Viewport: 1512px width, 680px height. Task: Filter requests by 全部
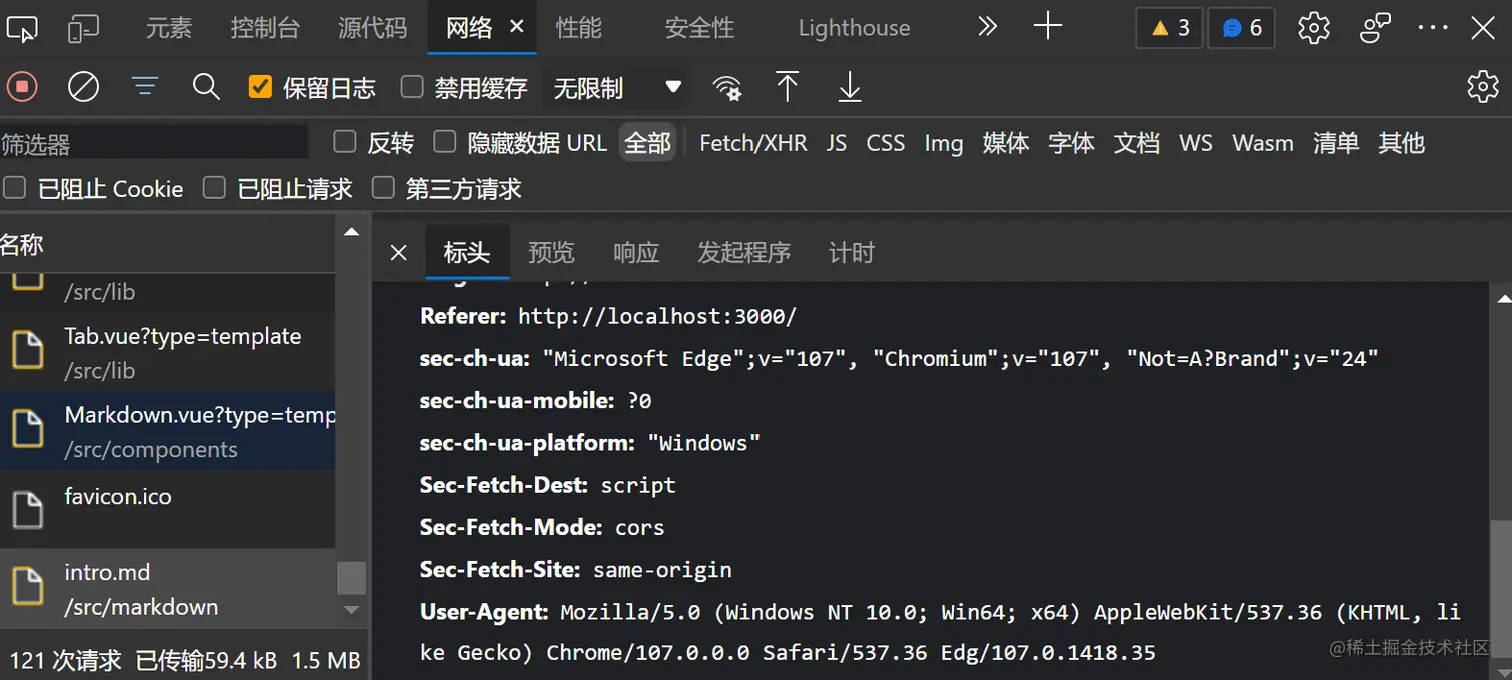648,143
